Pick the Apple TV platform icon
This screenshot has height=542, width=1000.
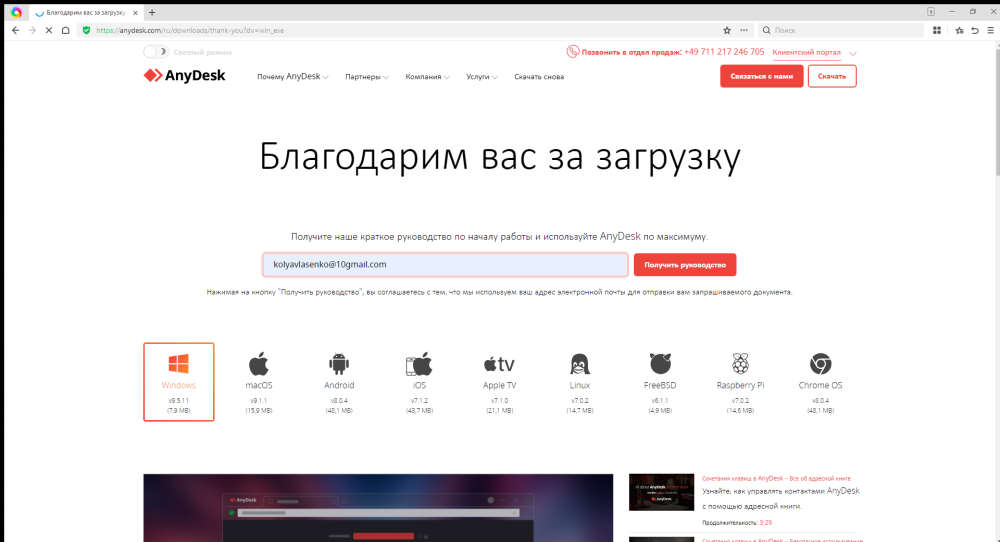click(x=499, y=364)
